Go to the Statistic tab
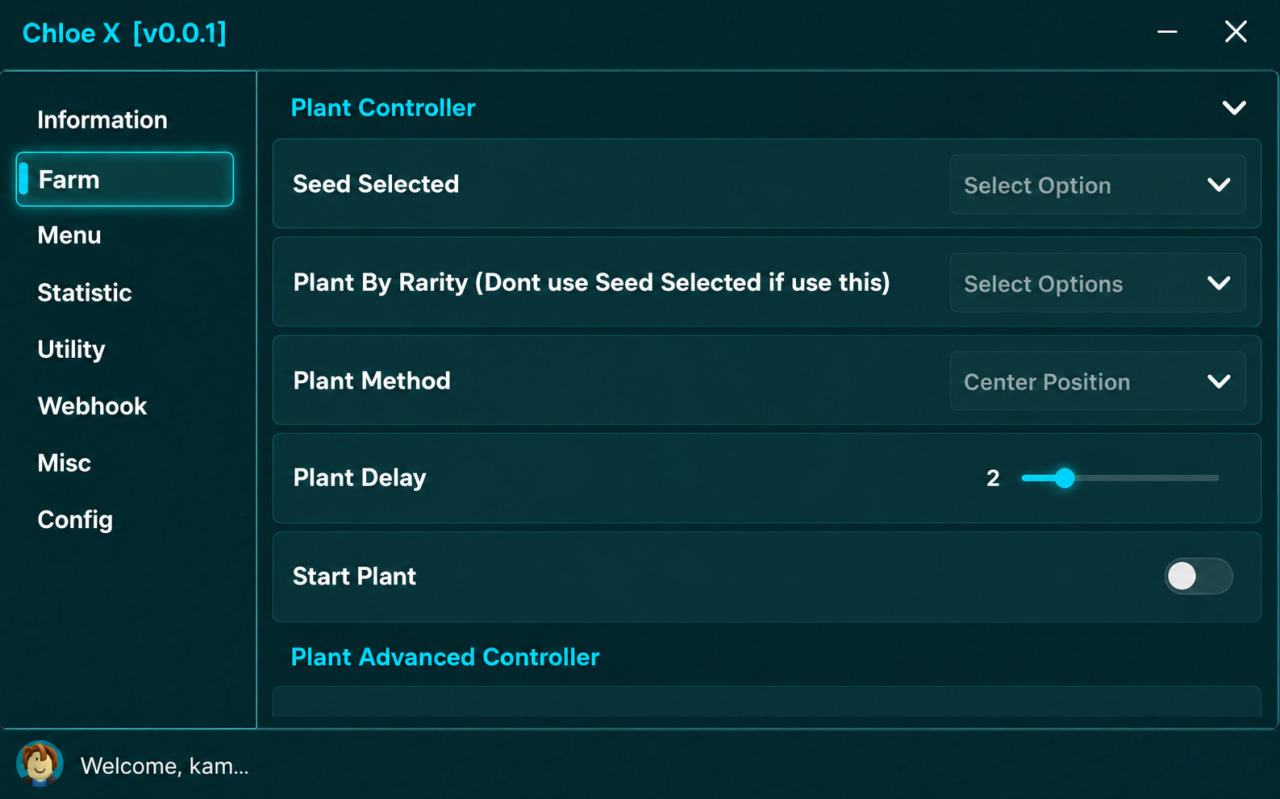Screen dimensions: 1280x799 [x=84, y=293]
